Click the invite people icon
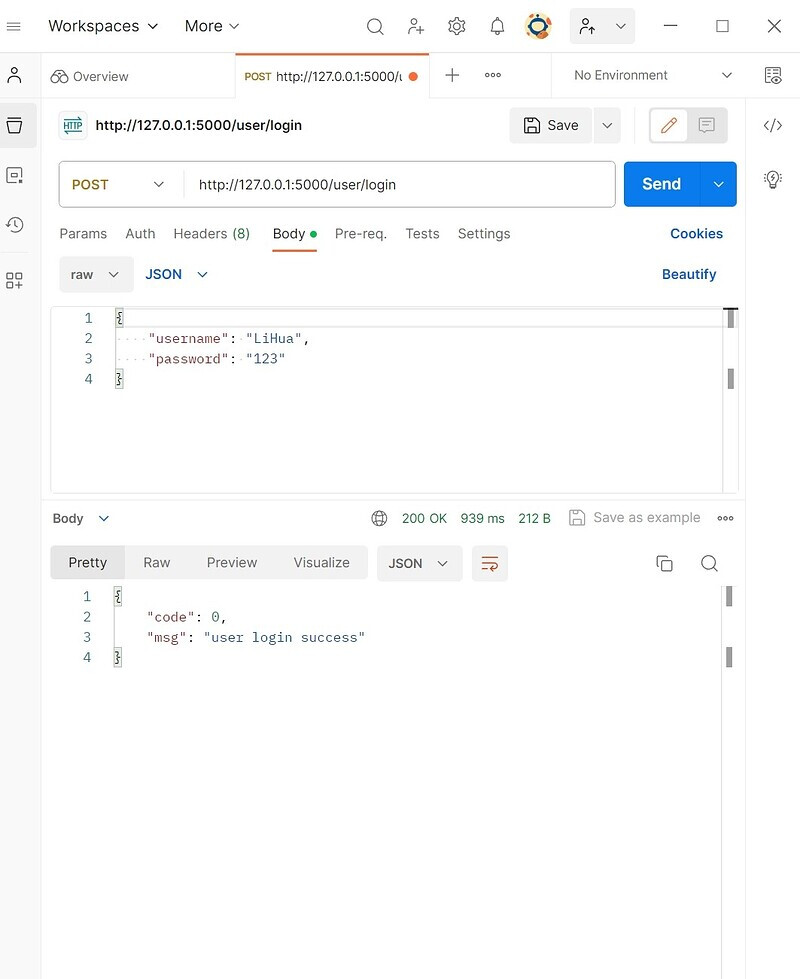The height and width of the screenshot is (979, 800). point(415,26)
